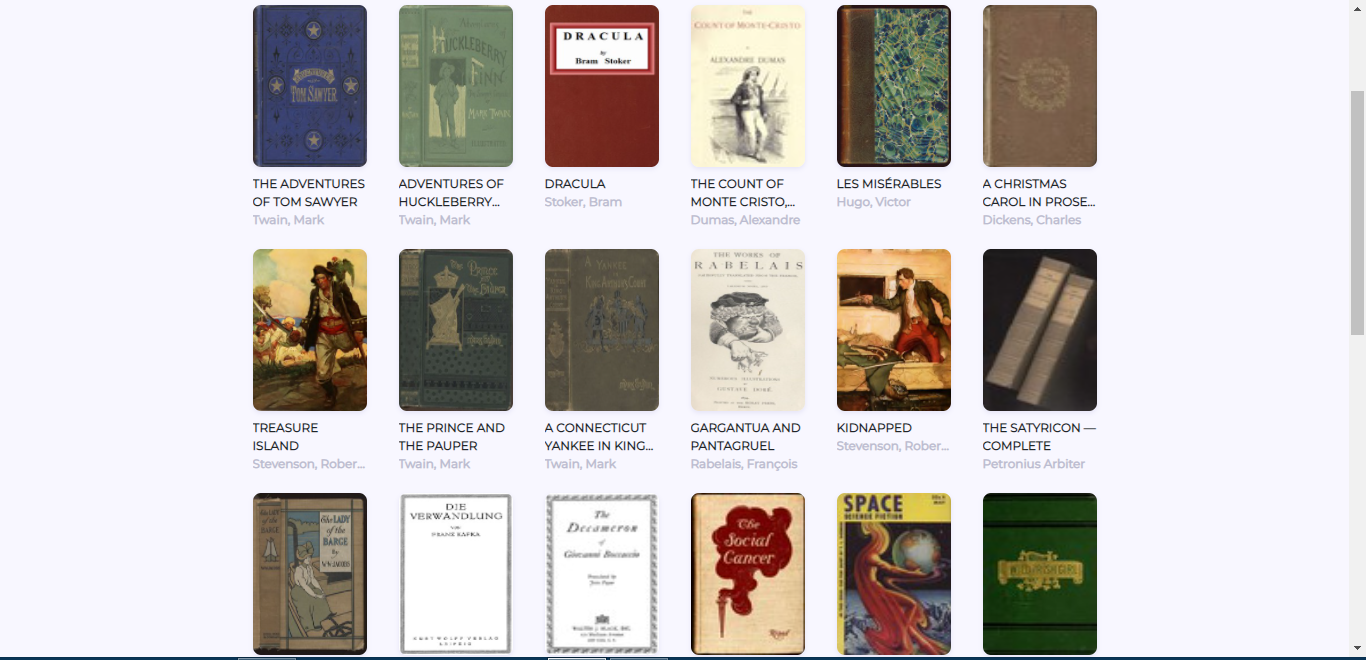Image resolution: width=1366 pixels, height=660 pixels.
Task: Open author link Hugo, Victor
Action: coord(874,202)
